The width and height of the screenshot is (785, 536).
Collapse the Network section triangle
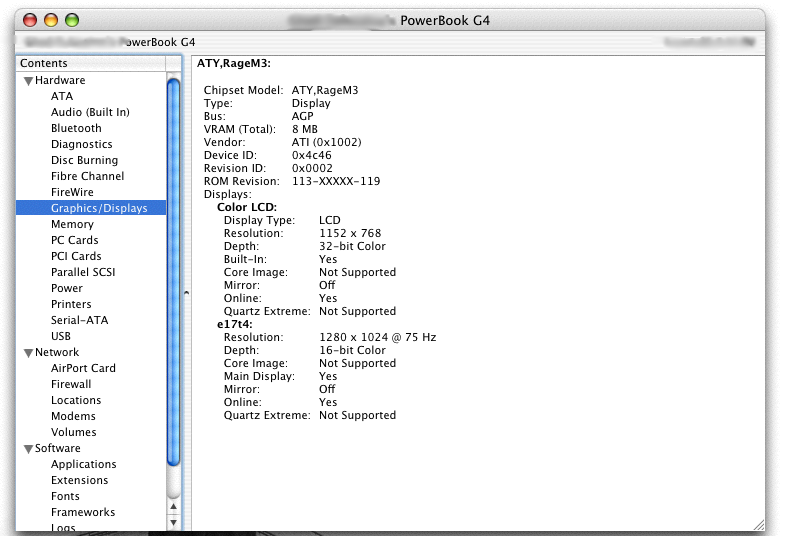29,353
